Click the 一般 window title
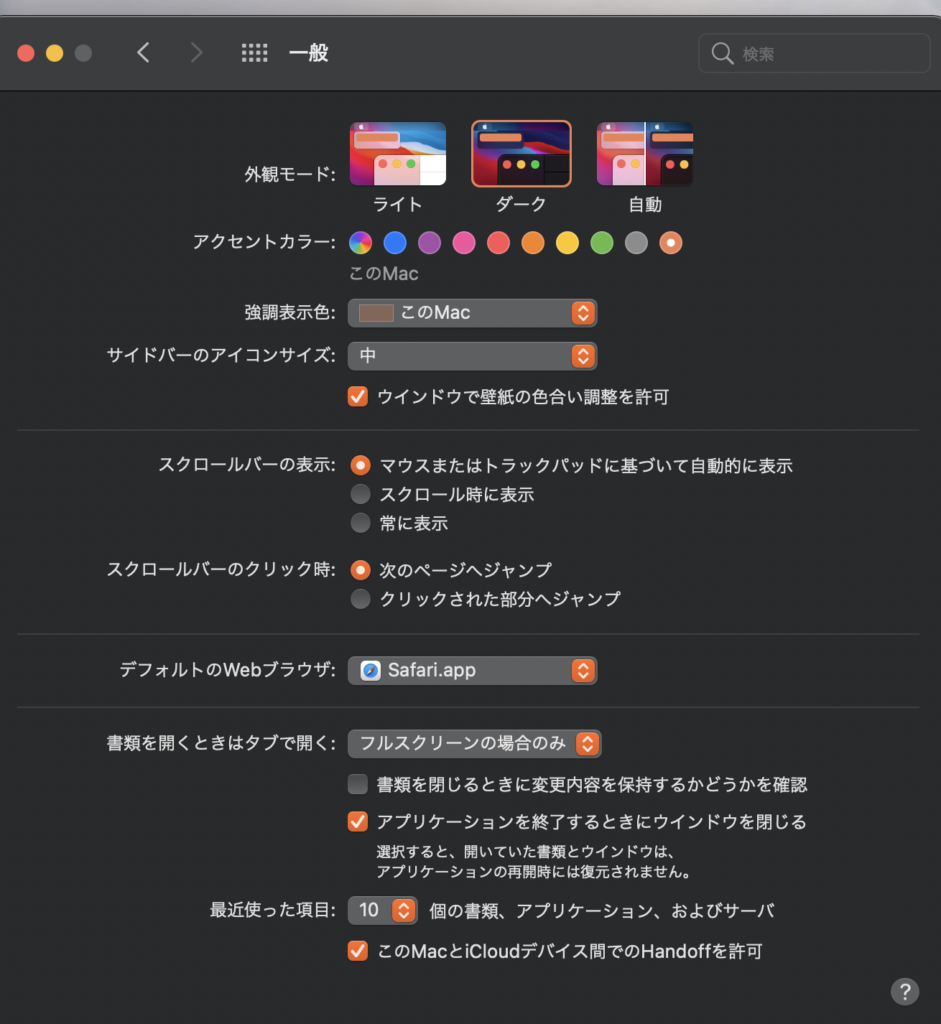The image size is (941, 1024). click(x=309, y=53)
